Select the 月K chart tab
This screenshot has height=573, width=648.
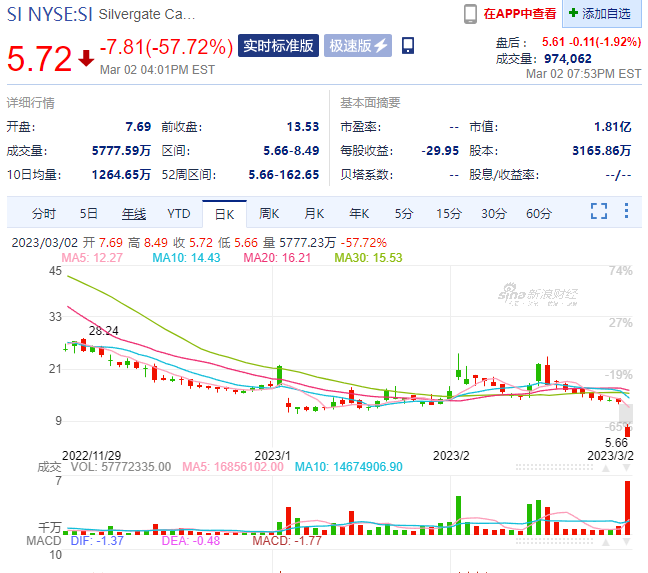click(x=314, y=214)
